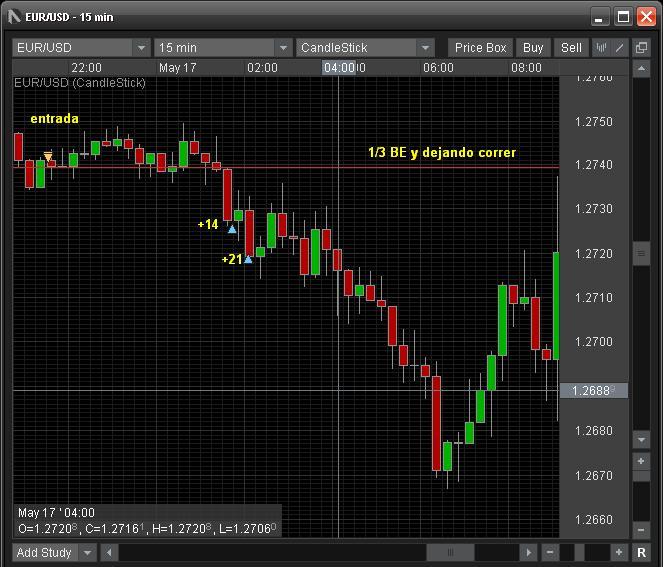Click the Price Box button

480,48
